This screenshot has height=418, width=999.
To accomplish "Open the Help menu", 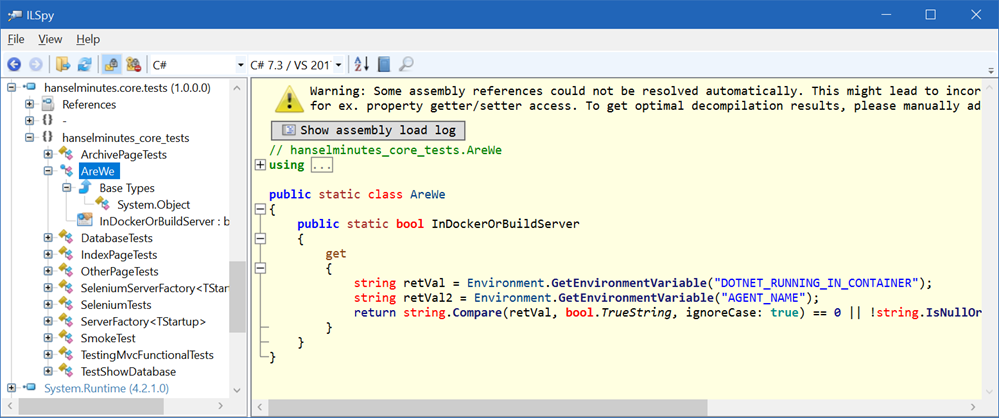I will [88, 40].
